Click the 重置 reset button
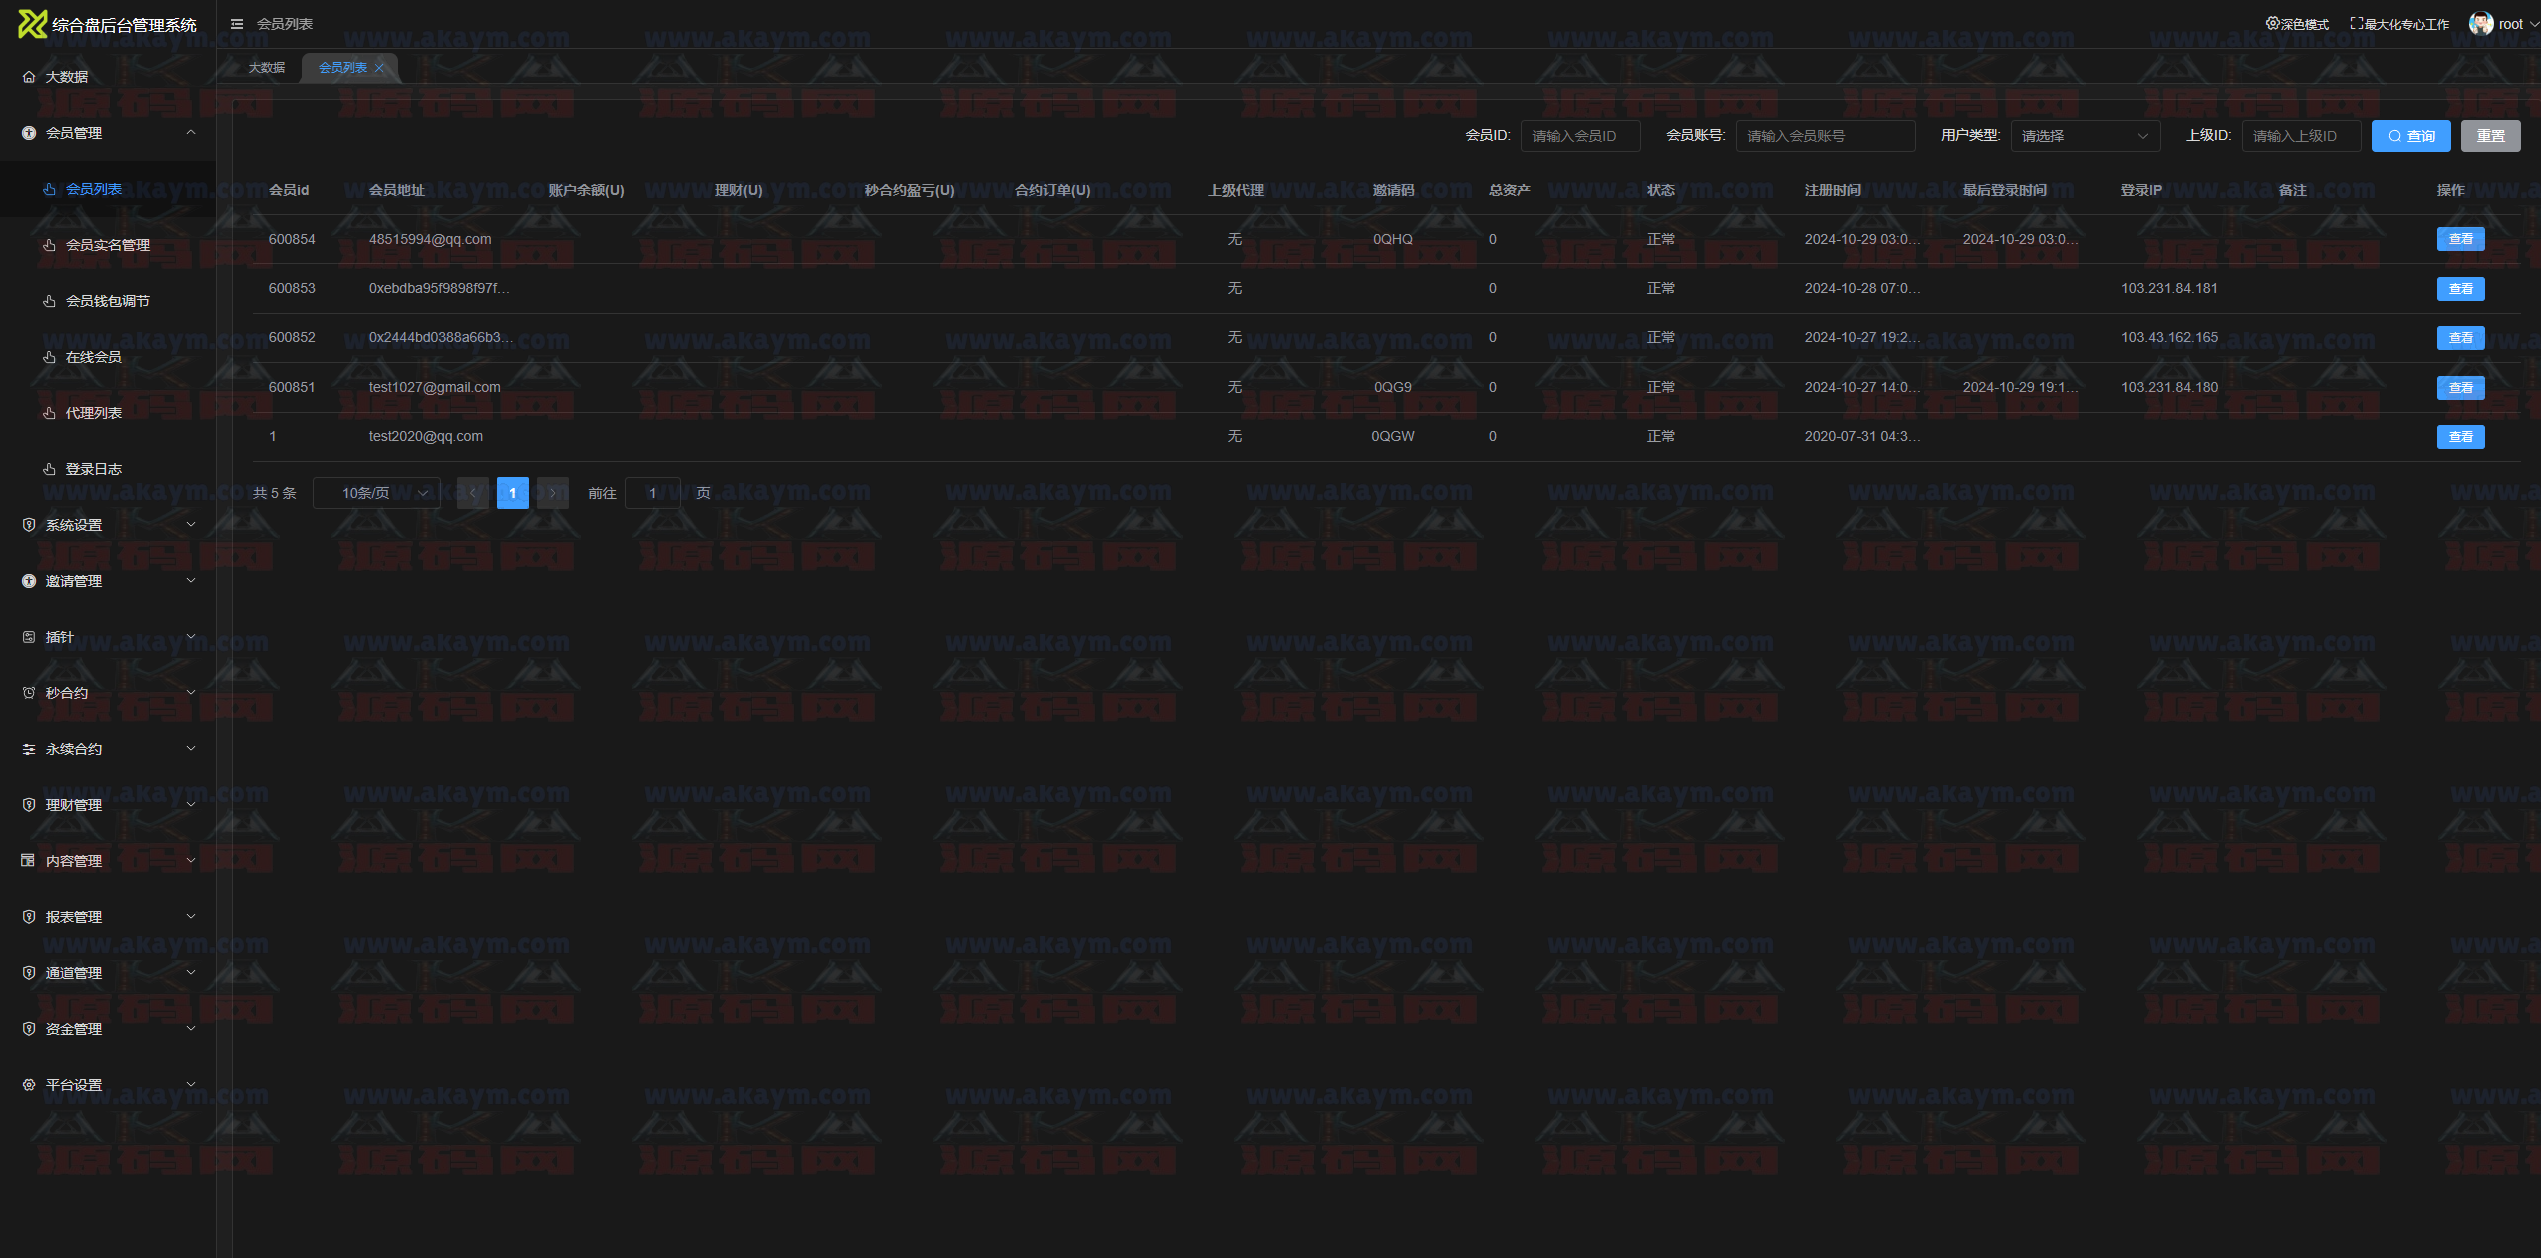The height and width of the screenshot is (1258, 2541). coord(2490,136)
